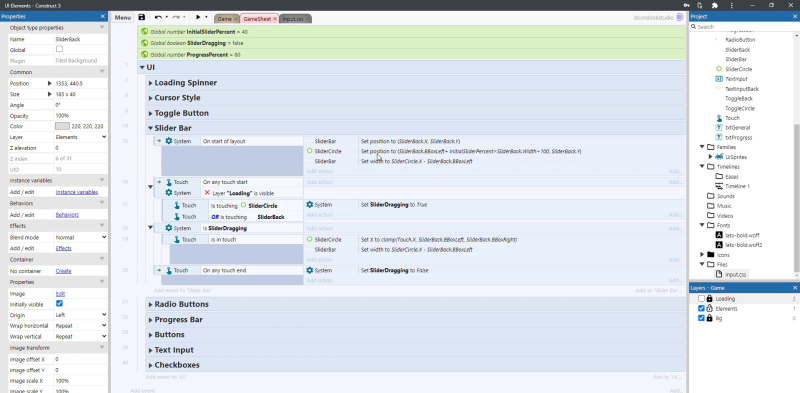Expand the Cursor Style group

[151, 98]
